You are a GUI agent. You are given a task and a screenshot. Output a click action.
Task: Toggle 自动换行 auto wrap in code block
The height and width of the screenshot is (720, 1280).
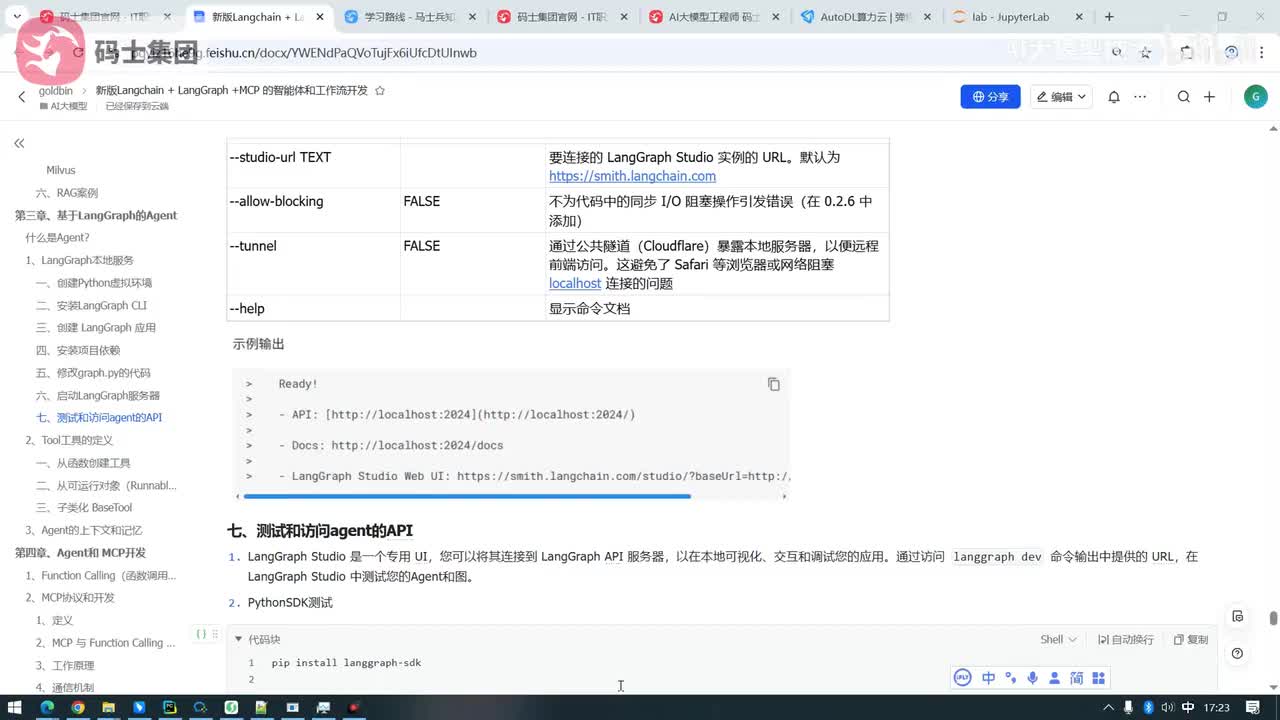(1126, 639)
